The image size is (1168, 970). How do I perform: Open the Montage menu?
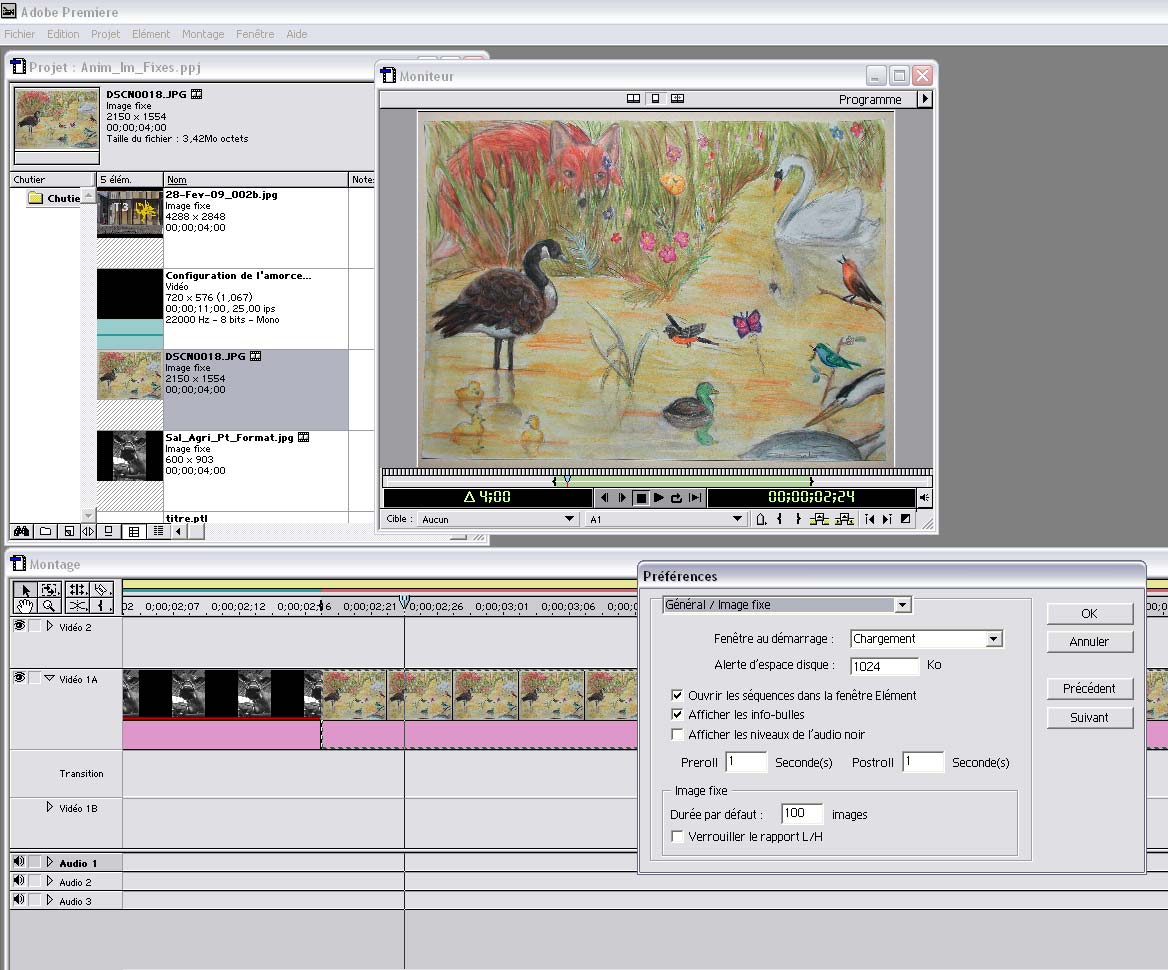203,34
